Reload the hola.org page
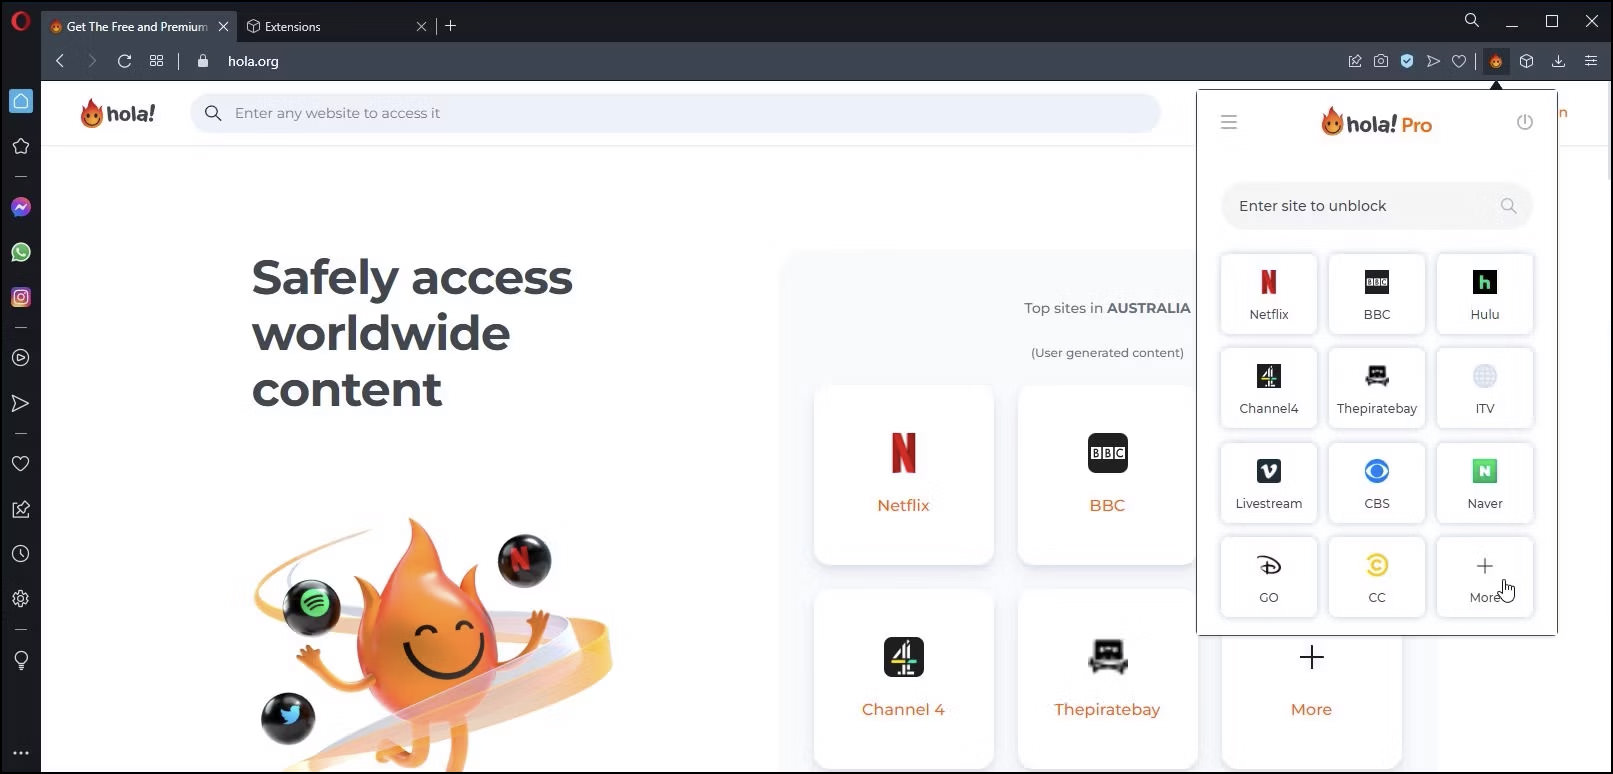Screen dimensions: 1613x774 pyautogui.click(x=124, y=61)
